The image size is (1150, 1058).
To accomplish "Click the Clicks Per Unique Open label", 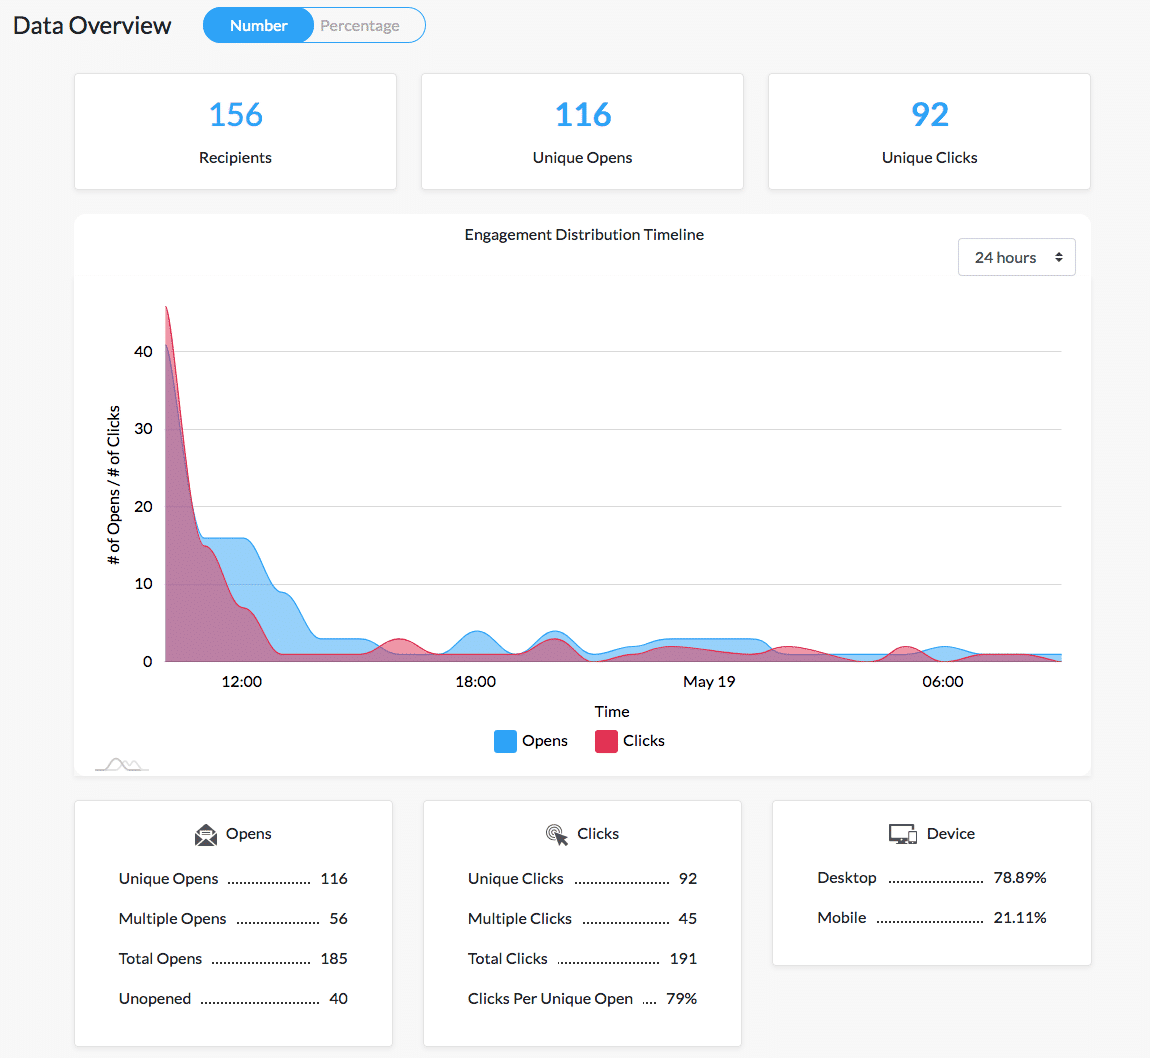I will [x=550, y=999].
